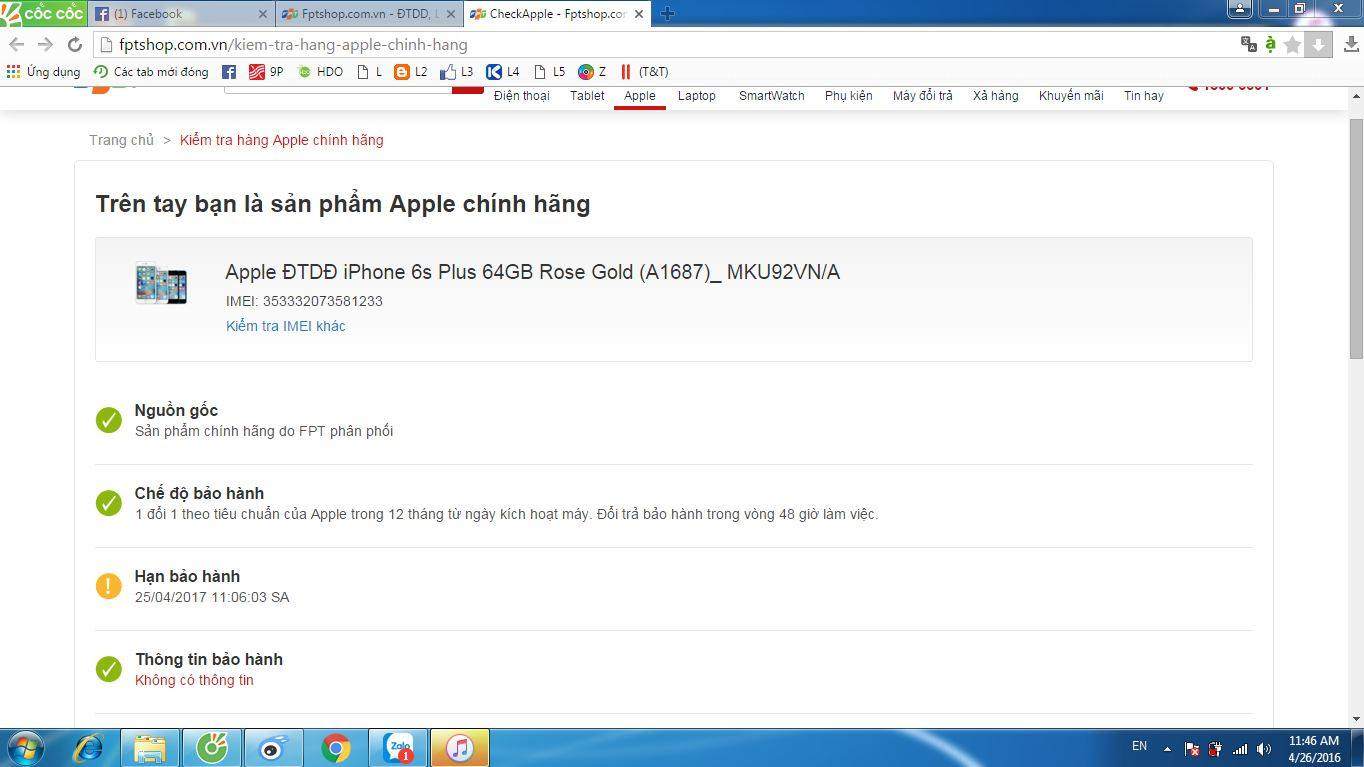Open Google Chrome from the taskbar
The width and height of the screenshot is (1364, 767).
coord(336,748)
